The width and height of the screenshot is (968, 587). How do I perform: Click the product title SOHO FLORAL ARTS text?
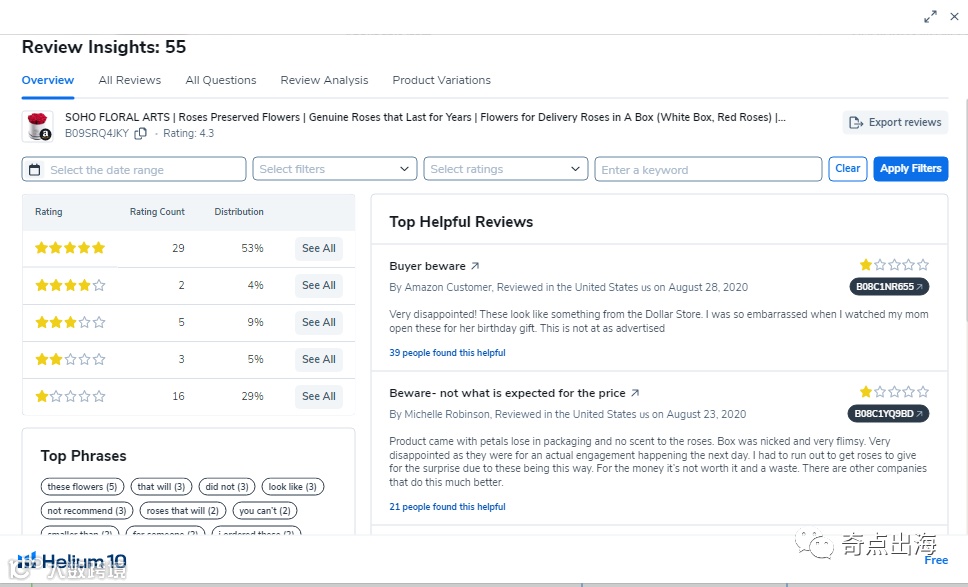(425, 117)
